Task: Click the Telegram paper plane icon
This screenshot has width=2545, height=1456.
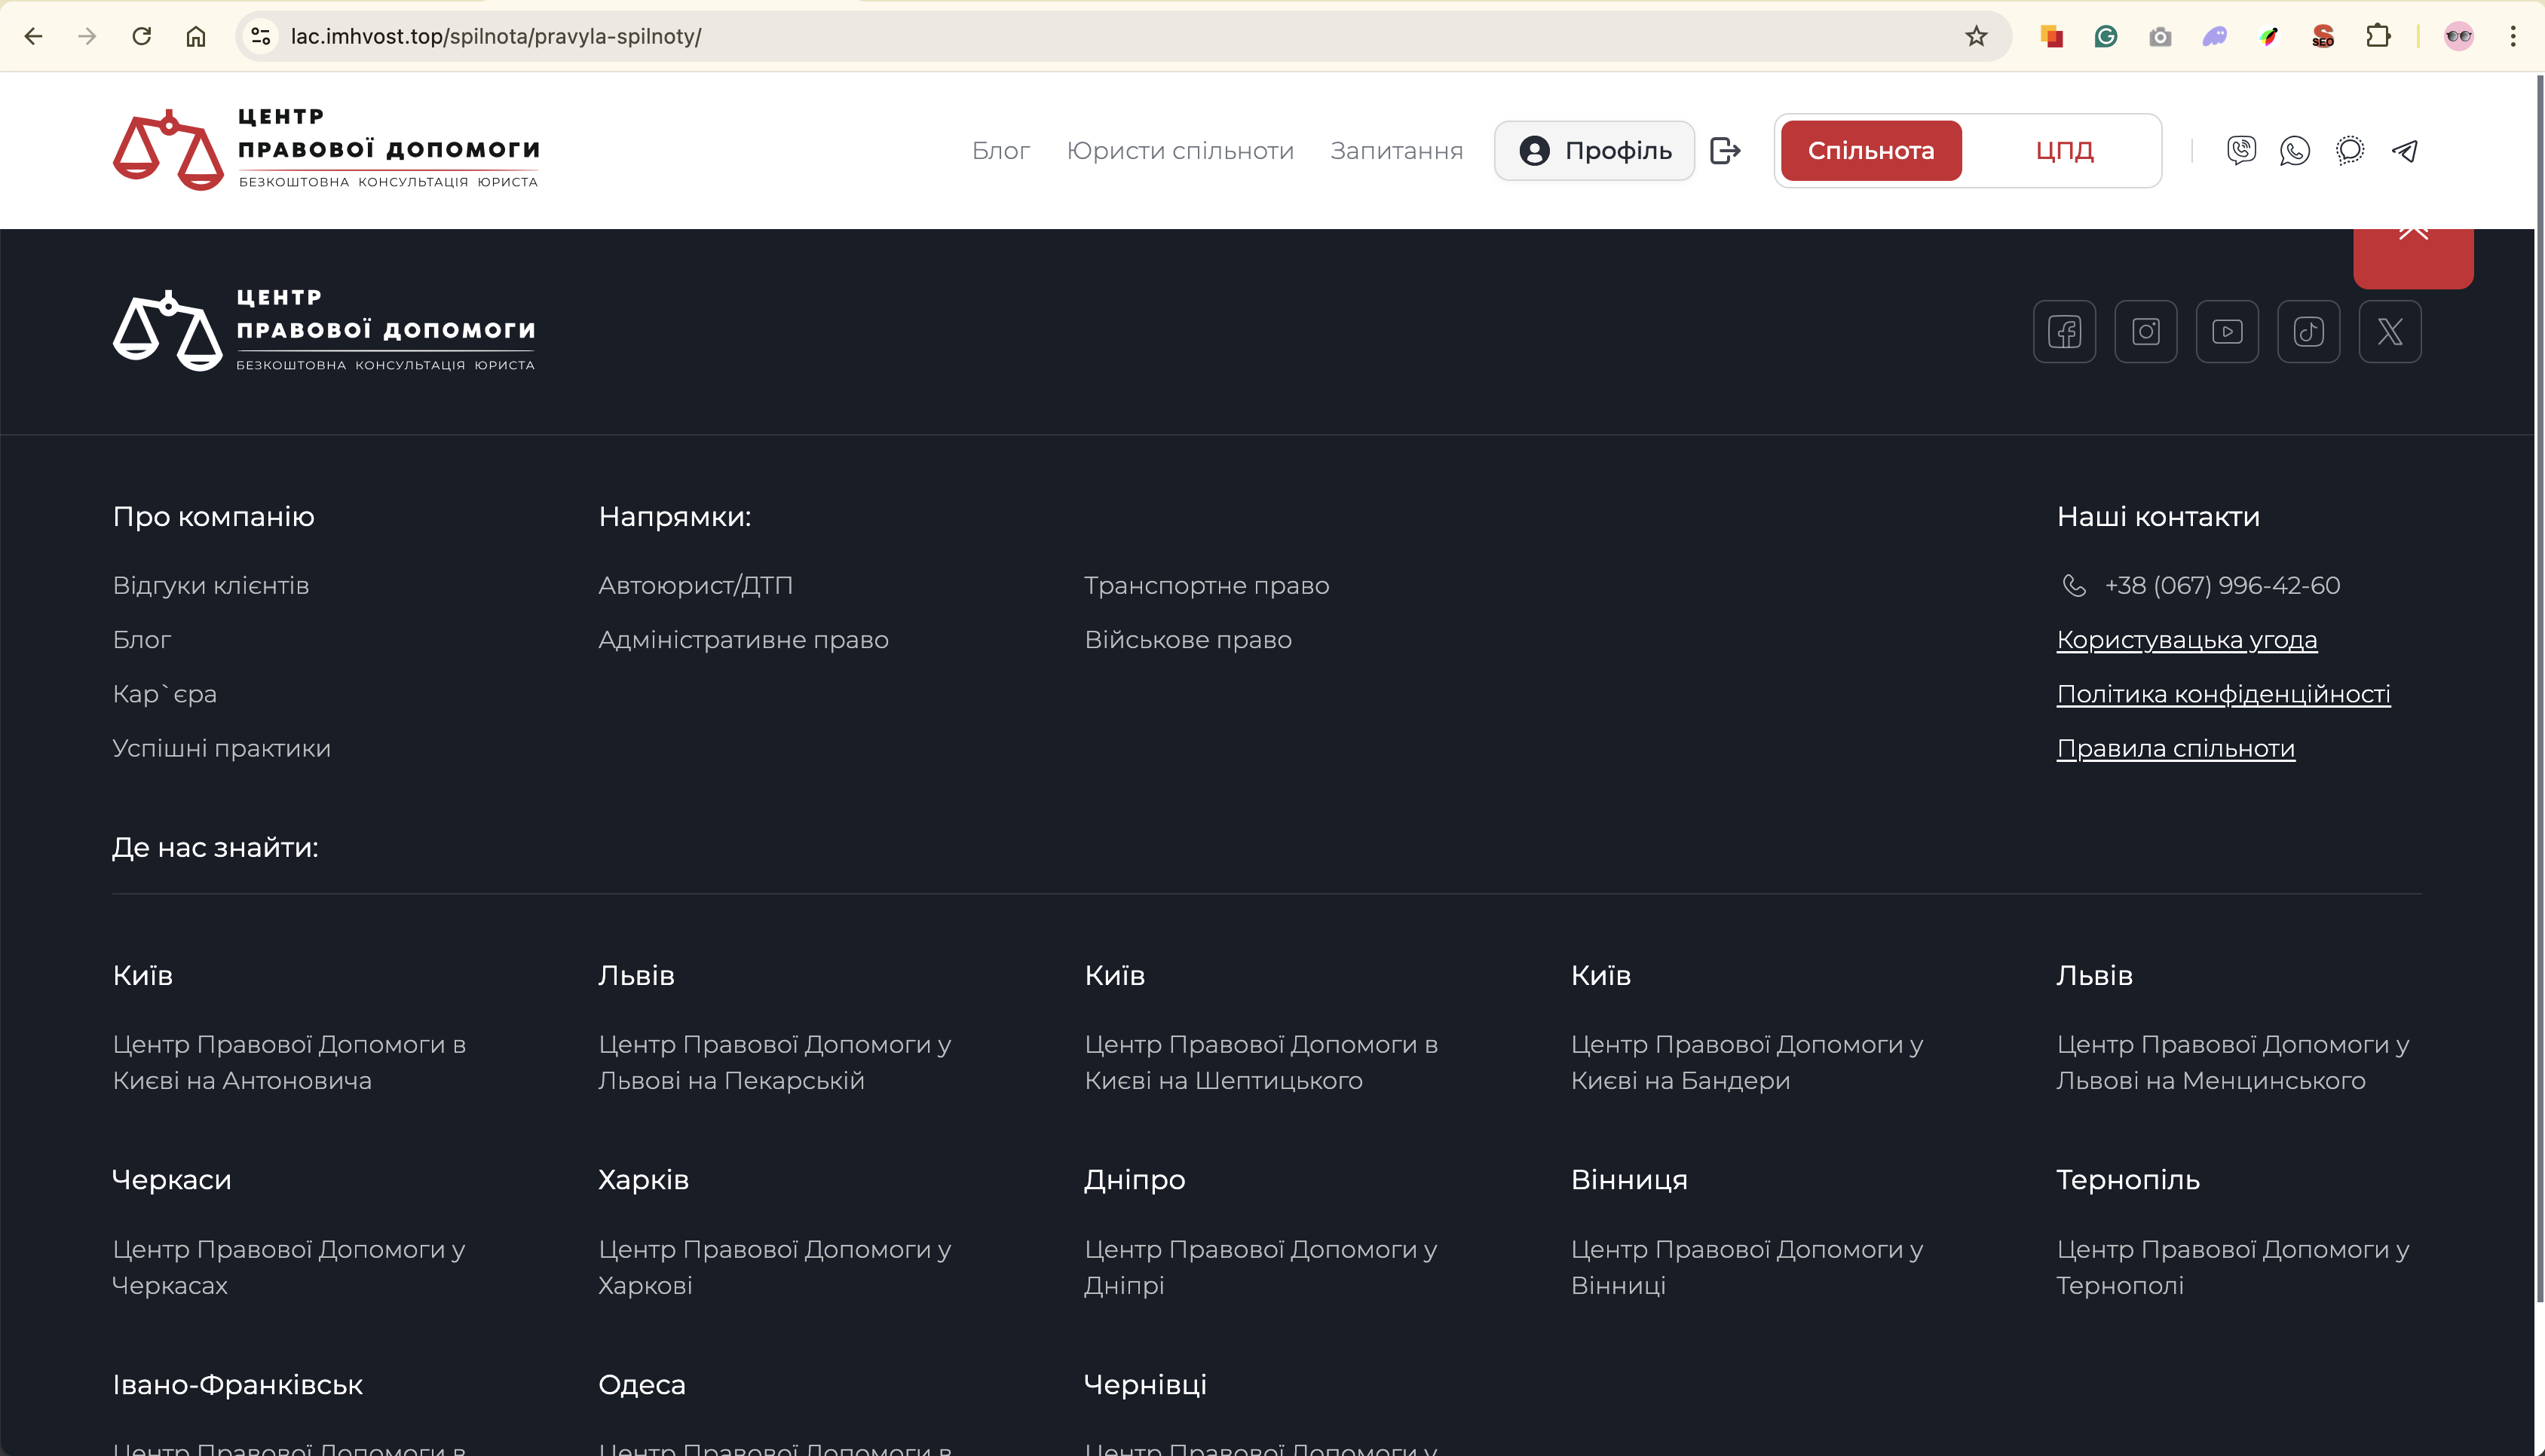Action: click(x=2404, y=151)
